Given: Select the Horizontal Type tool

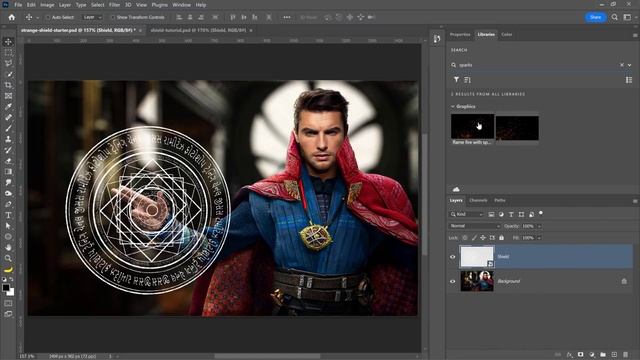Looking at the screenshot, I should click(x=8, y=215).
